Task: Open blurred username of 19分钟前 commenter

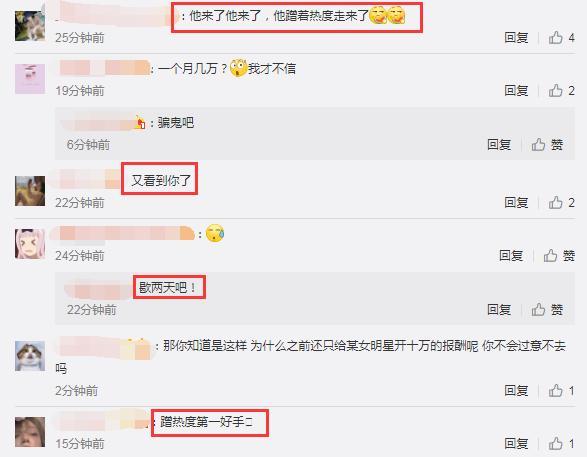Action: [105, 68]
